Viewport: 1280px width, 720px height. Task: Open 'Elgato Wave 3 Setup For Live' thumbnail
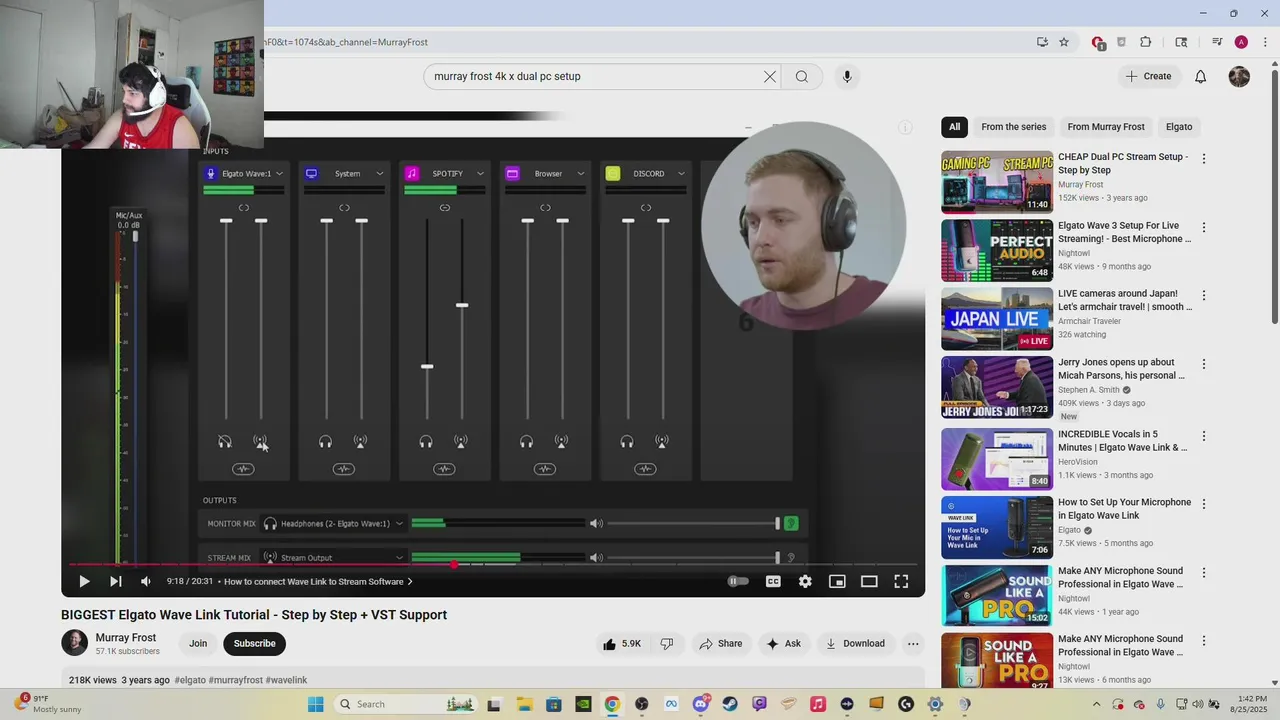coord(997,250)
